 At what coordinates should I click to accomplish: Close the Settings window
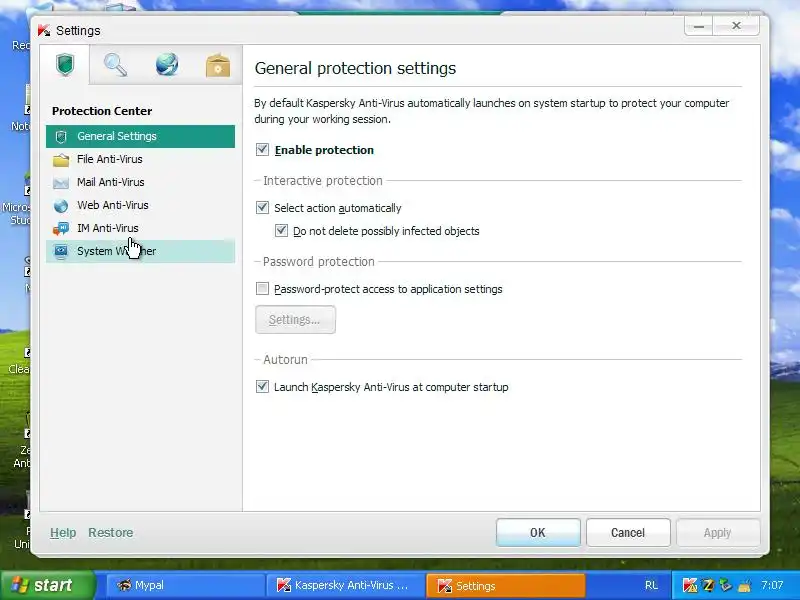click(736, 26)
